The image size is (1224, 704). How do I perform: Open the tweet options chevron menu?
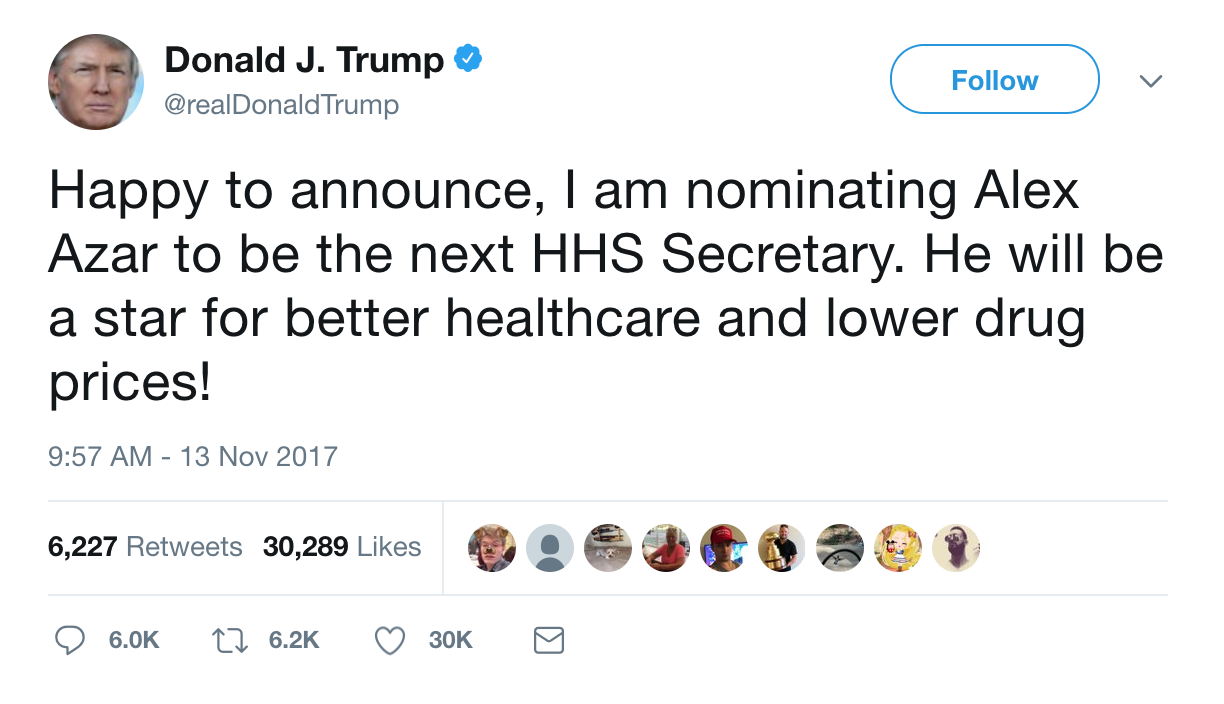tap(1151, 80)
